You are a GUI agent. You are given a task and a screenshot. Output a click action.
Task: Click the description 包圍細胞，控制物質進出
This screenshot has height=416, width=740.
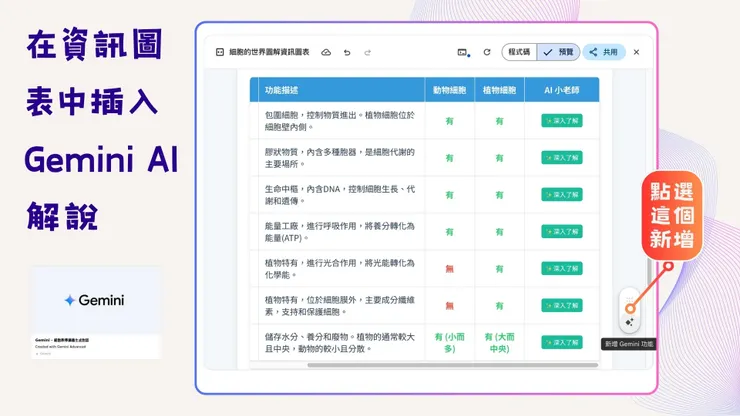pyautogui.click(x=339, y=121)
